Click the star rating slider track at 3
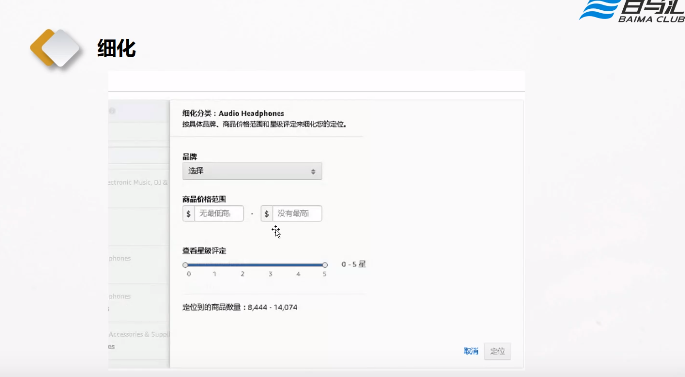This screenshot has width=685, height=377. [x=270, y=265]
